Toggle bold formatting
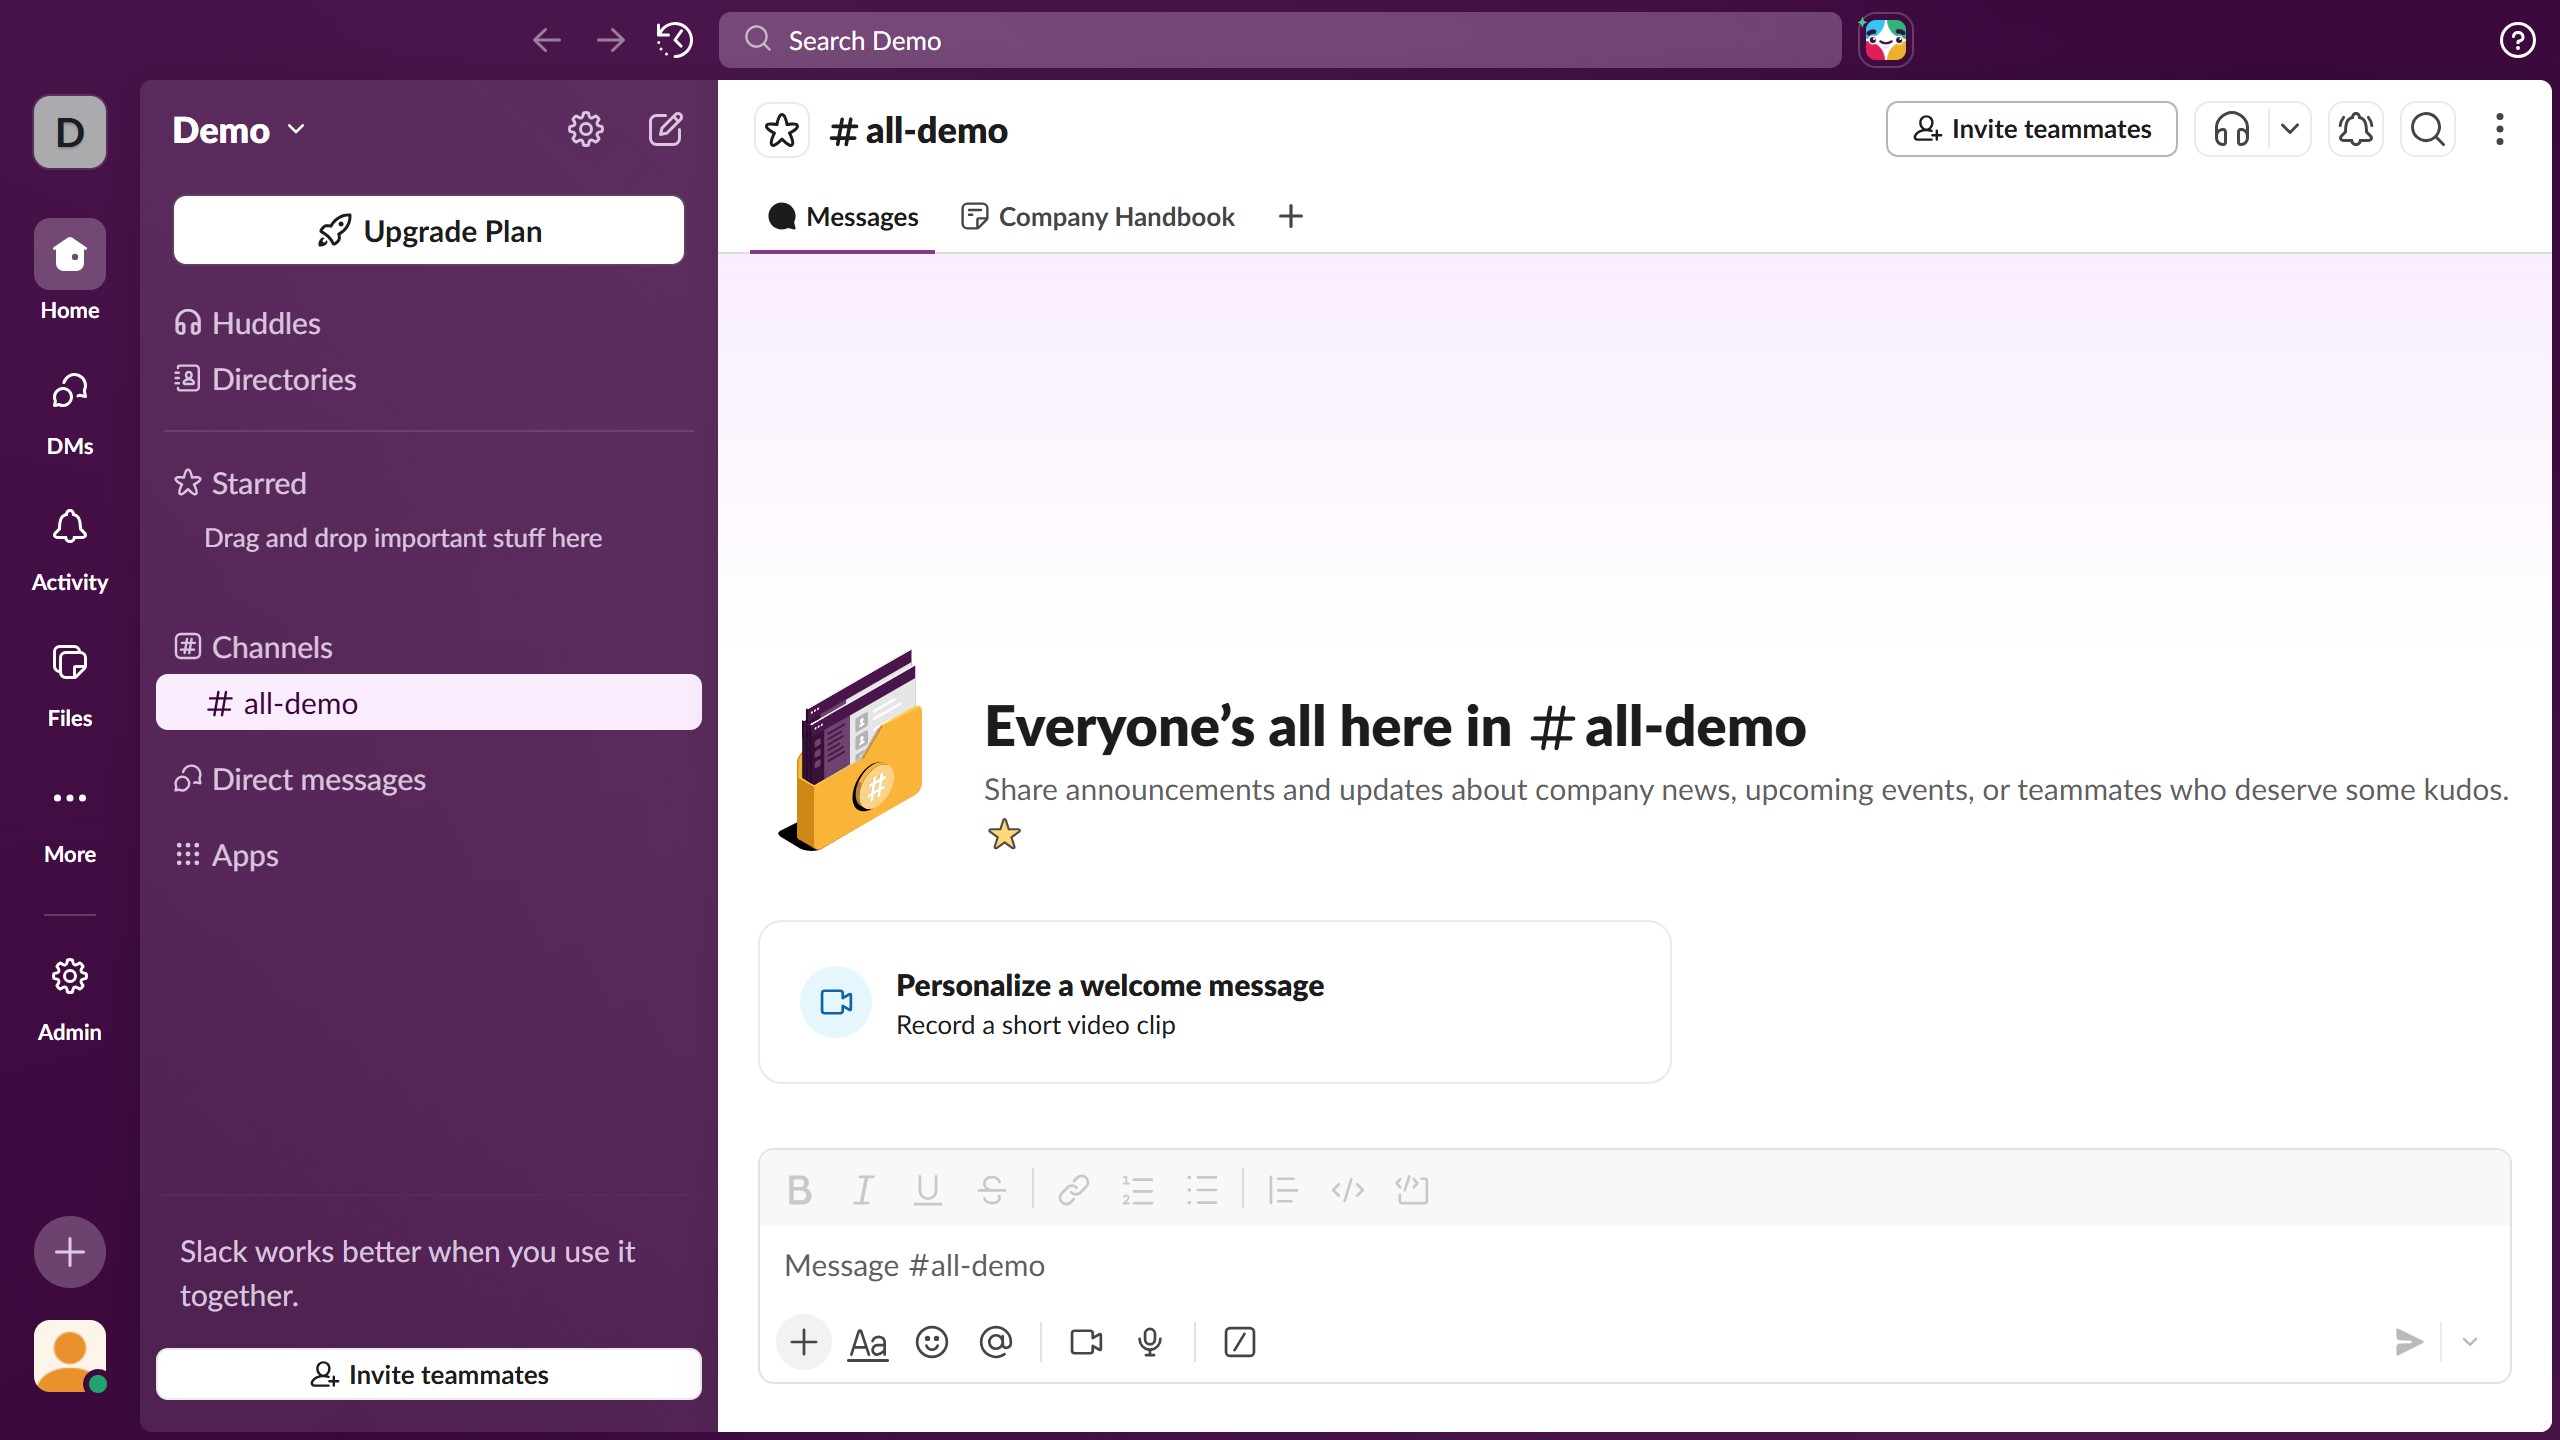Viewport: 2560px width, 1440px height. [x=799, y=1190]
